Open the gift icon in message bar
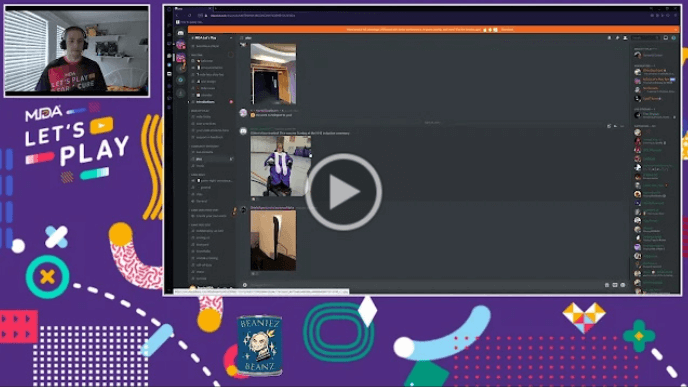This screenshot has height=387, width=688. (x=607, y=285)
